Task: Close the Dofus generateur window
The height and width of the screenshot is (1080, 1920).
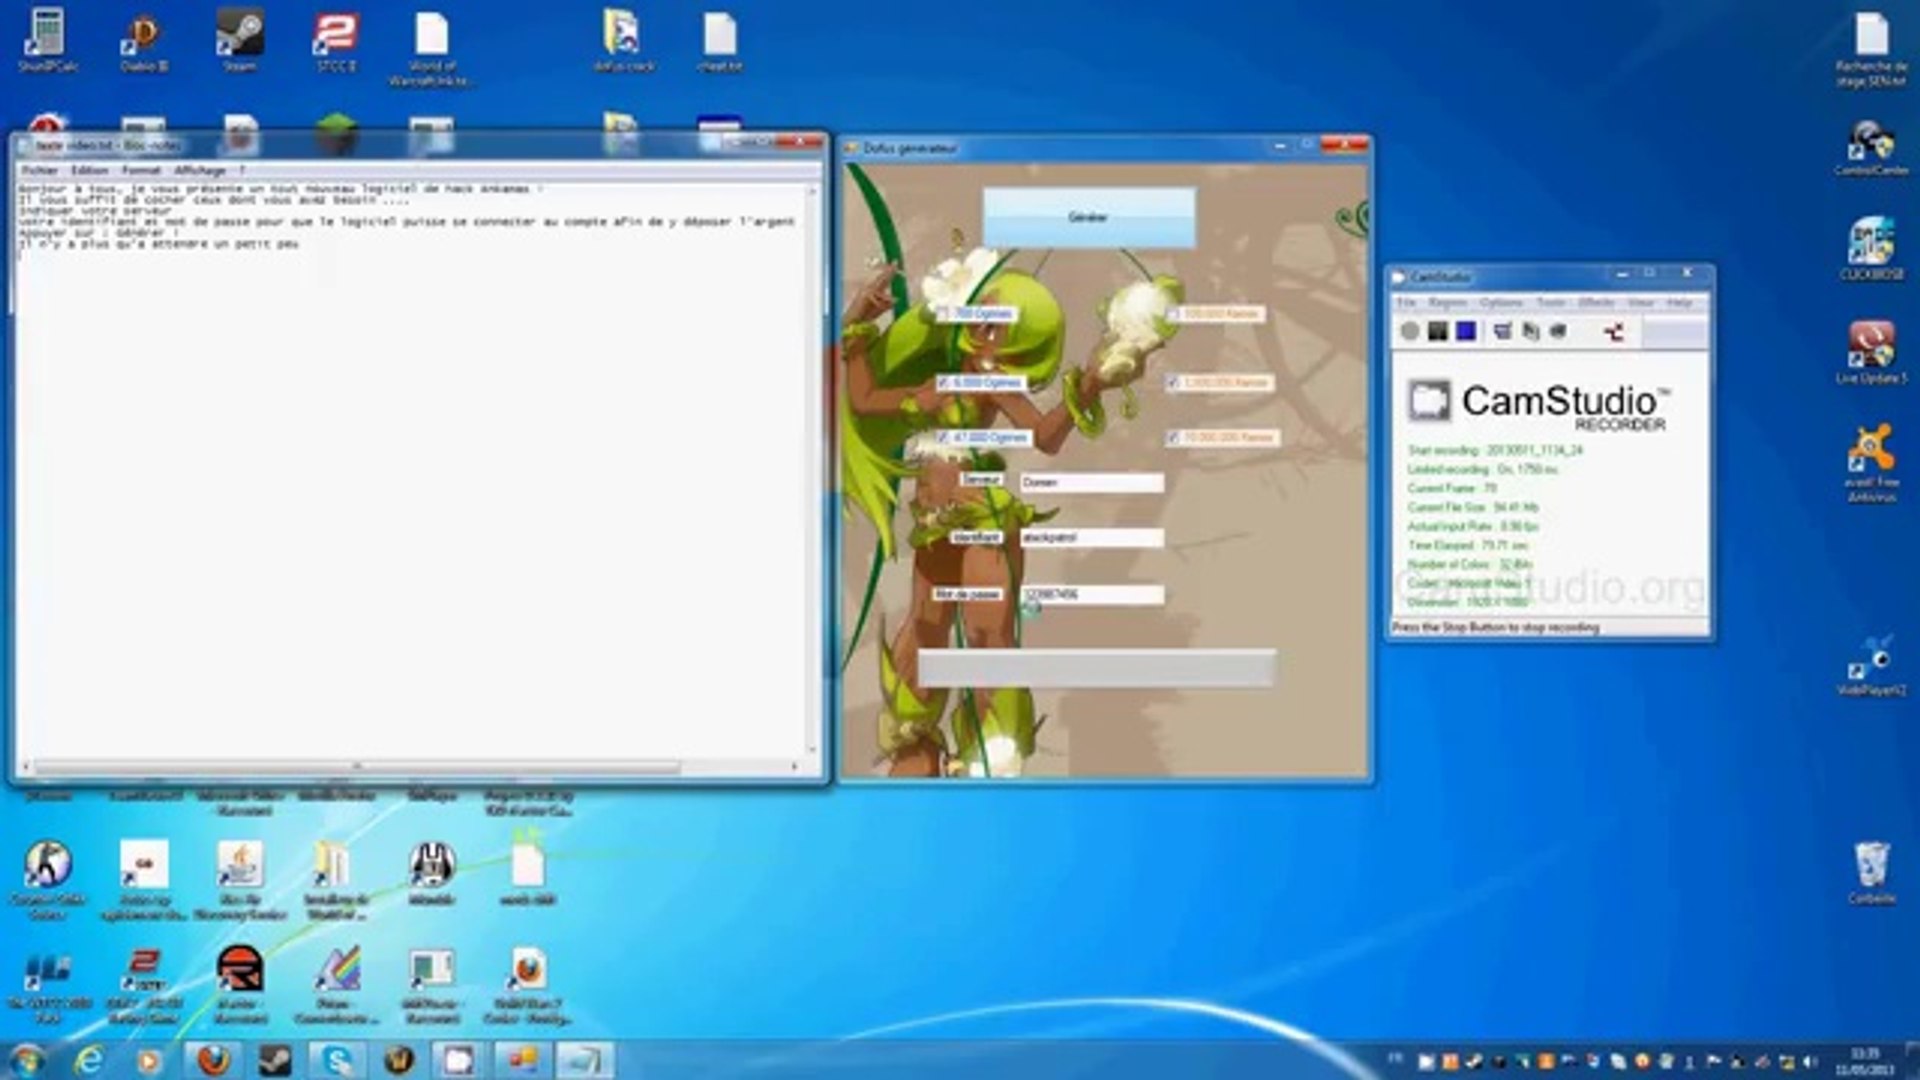Action: [x=1344, y=146]
